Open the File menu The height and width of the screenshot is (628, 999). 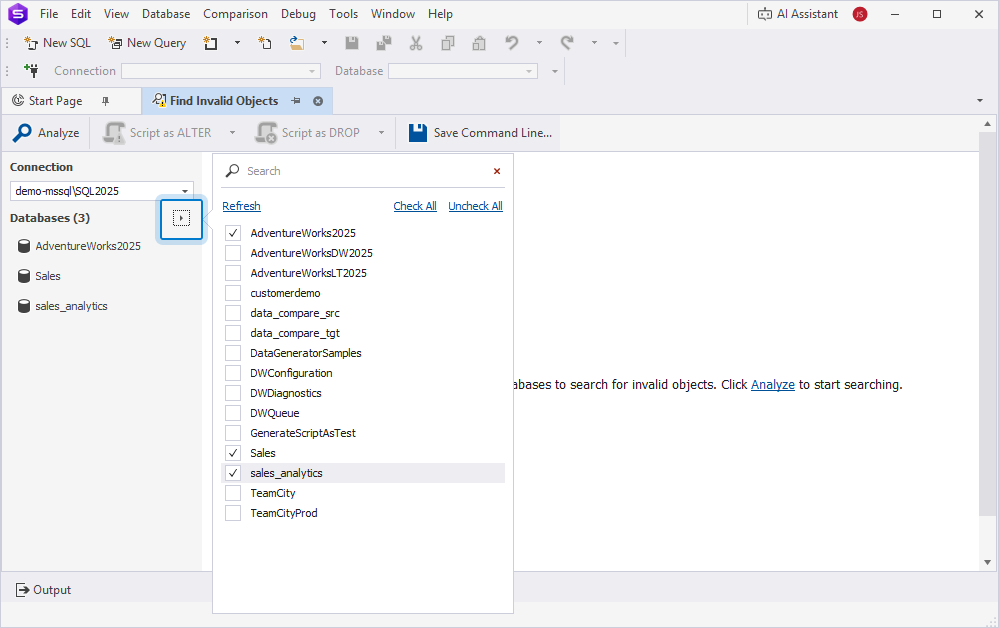click(49, 13)
